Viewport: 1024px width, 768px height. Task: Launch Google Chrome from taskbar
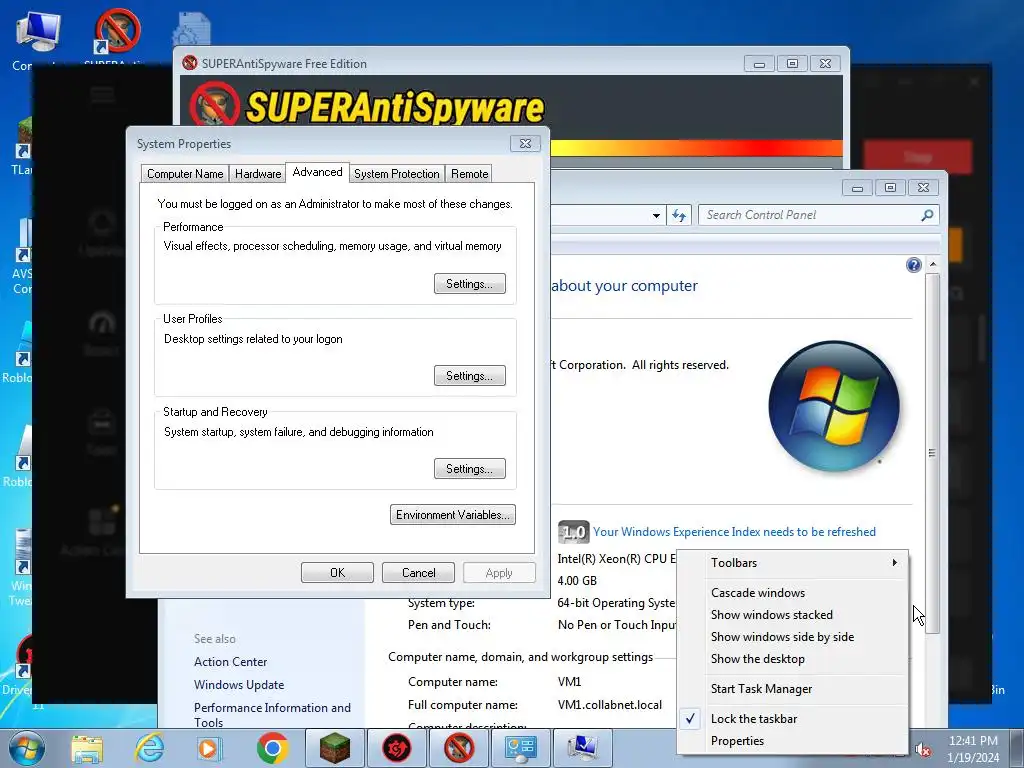pos(272,748)
